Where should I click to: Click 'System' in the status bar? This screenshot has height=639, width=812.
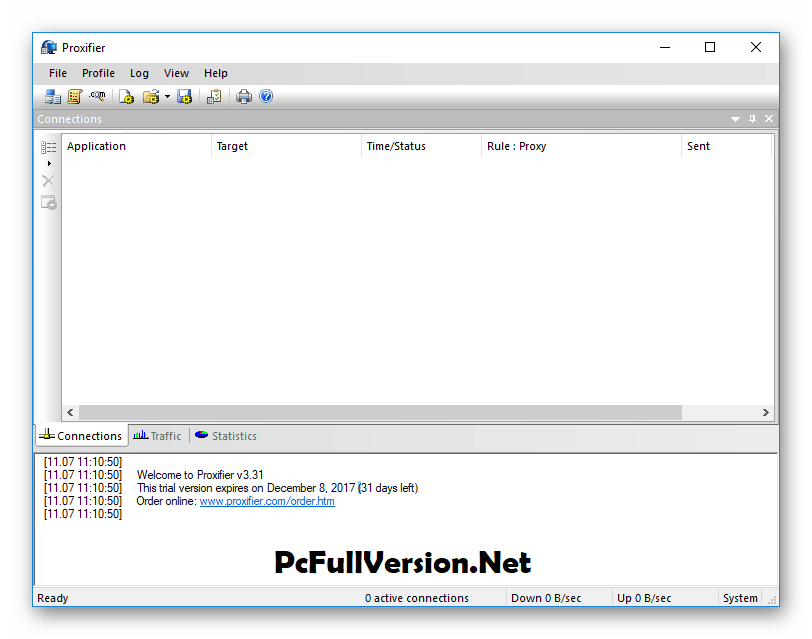740,598
